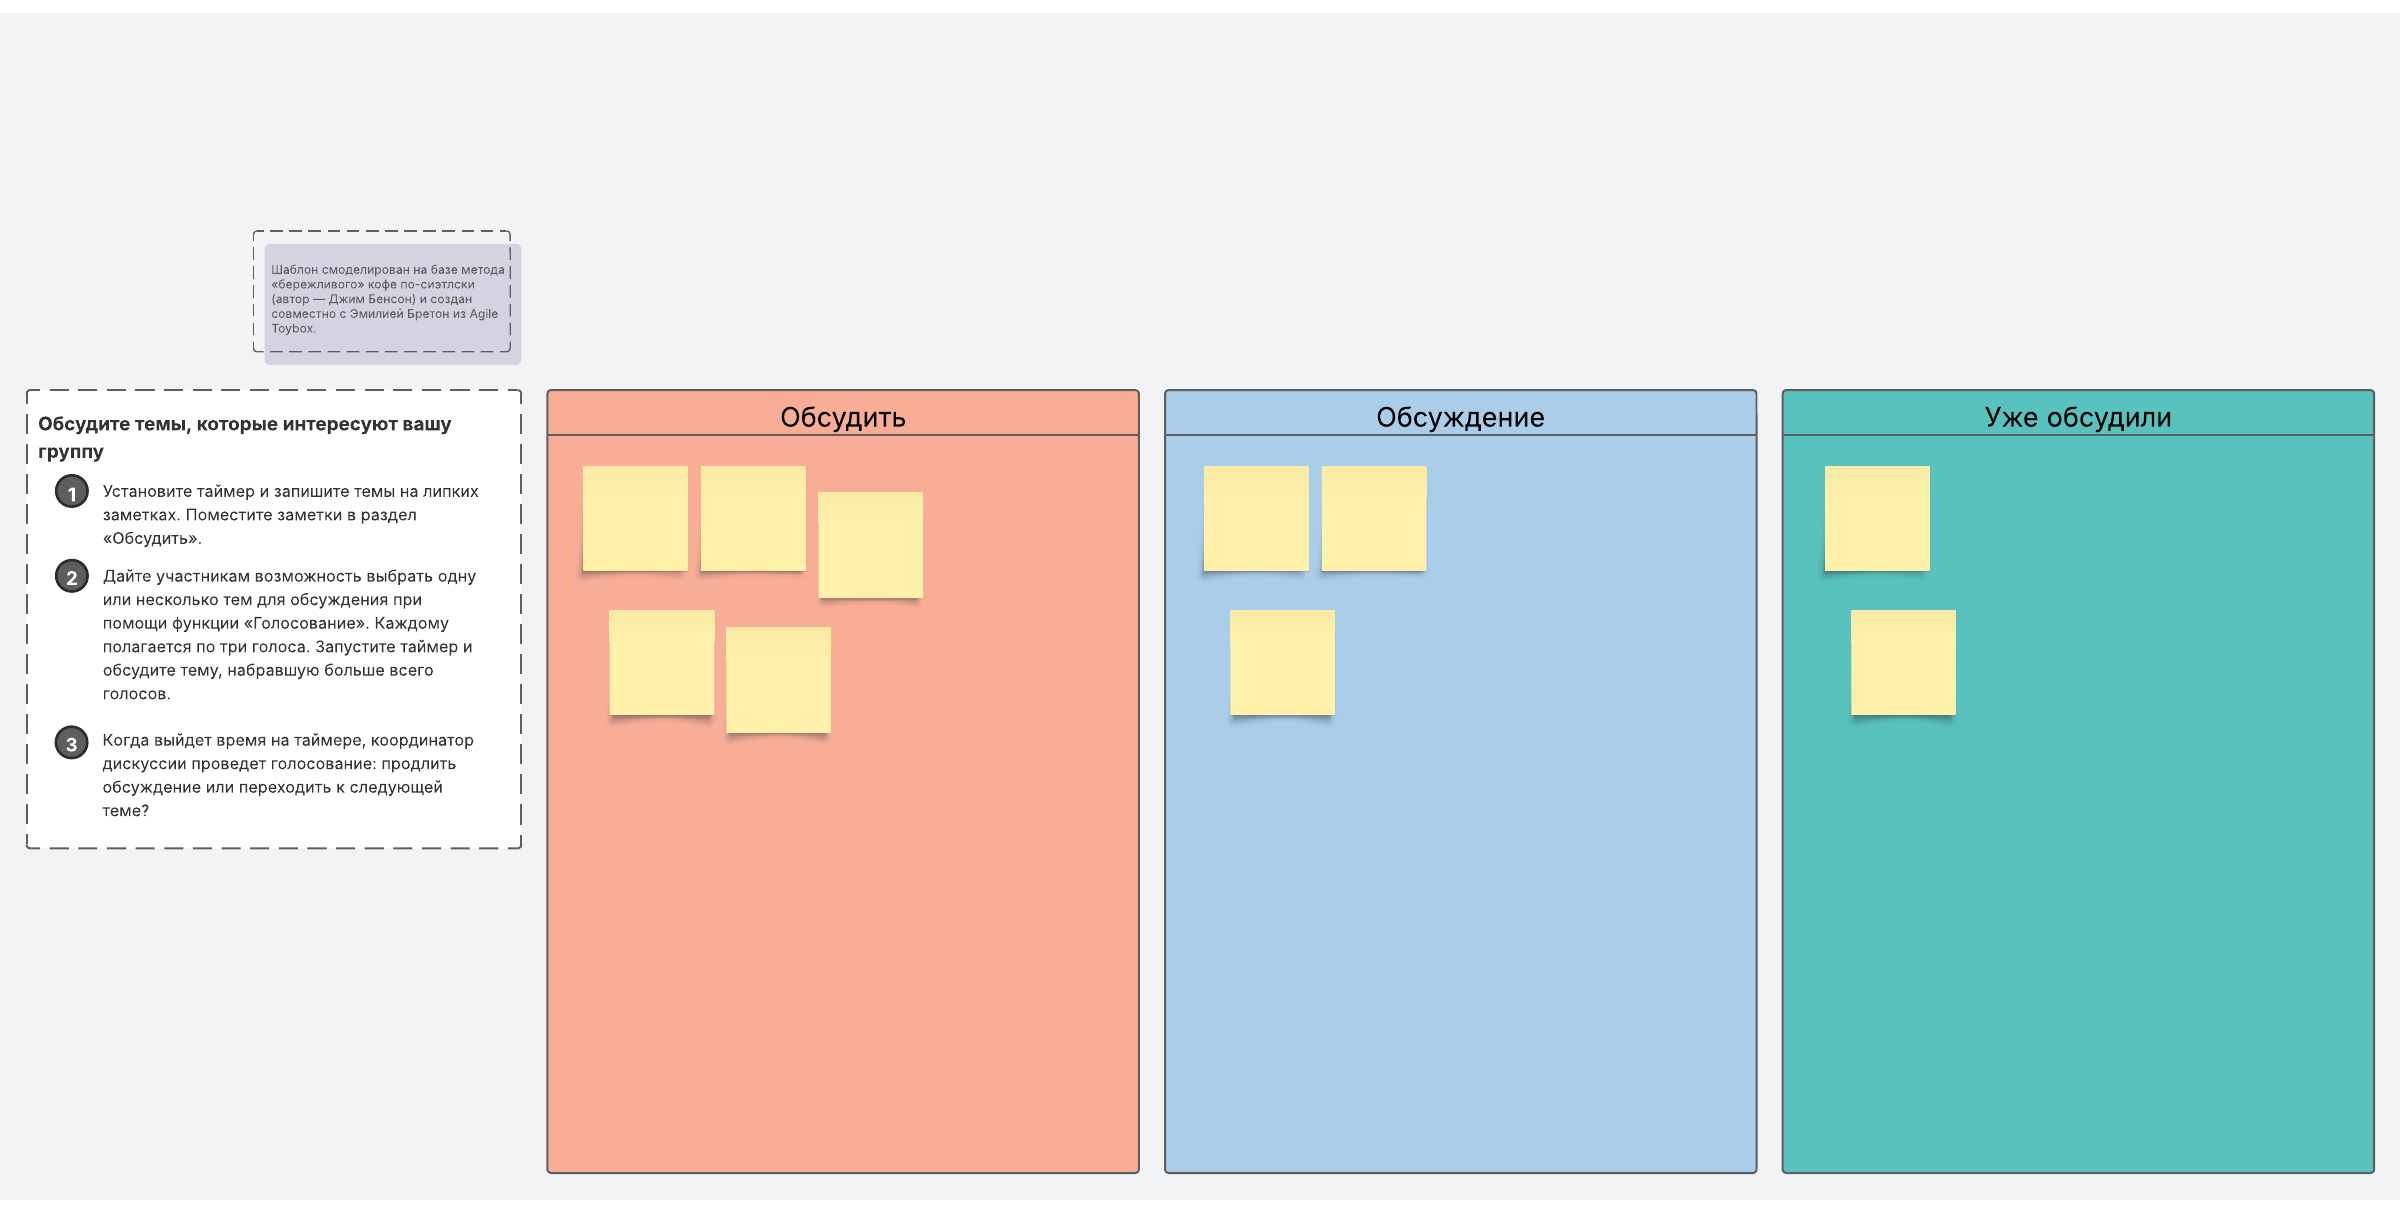Select the top-left sticky note in «Обсуждение»
The height and width of the screenshot is (1213, 2400).
pos(1256,518)
